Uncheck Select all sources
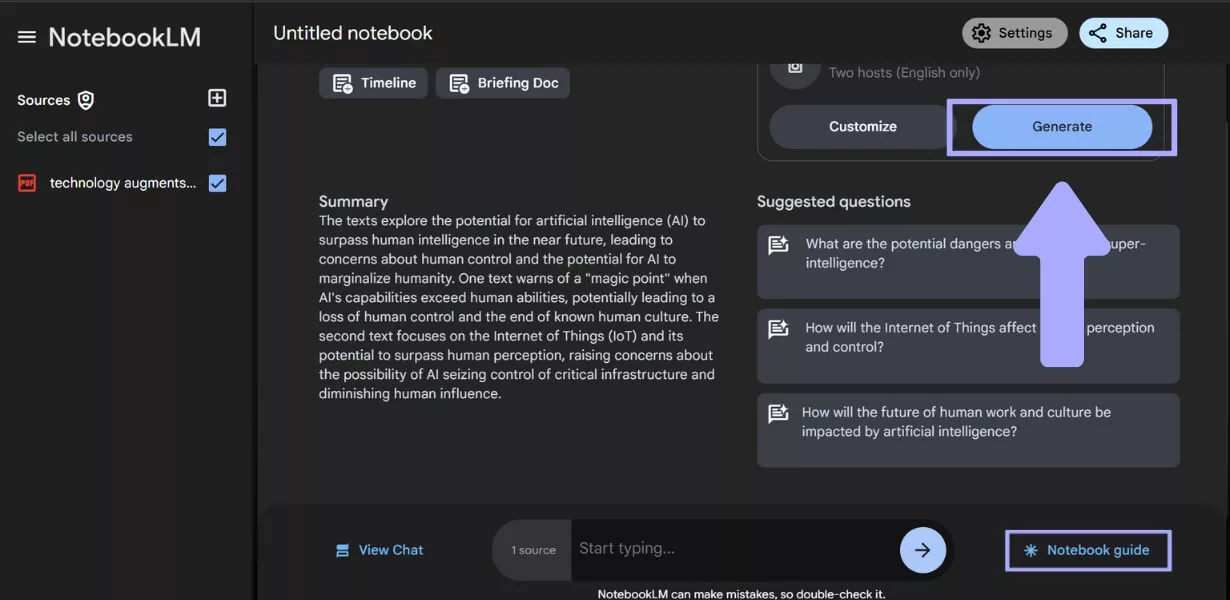This screenshot has width=1230, height=600. (217, 137)
